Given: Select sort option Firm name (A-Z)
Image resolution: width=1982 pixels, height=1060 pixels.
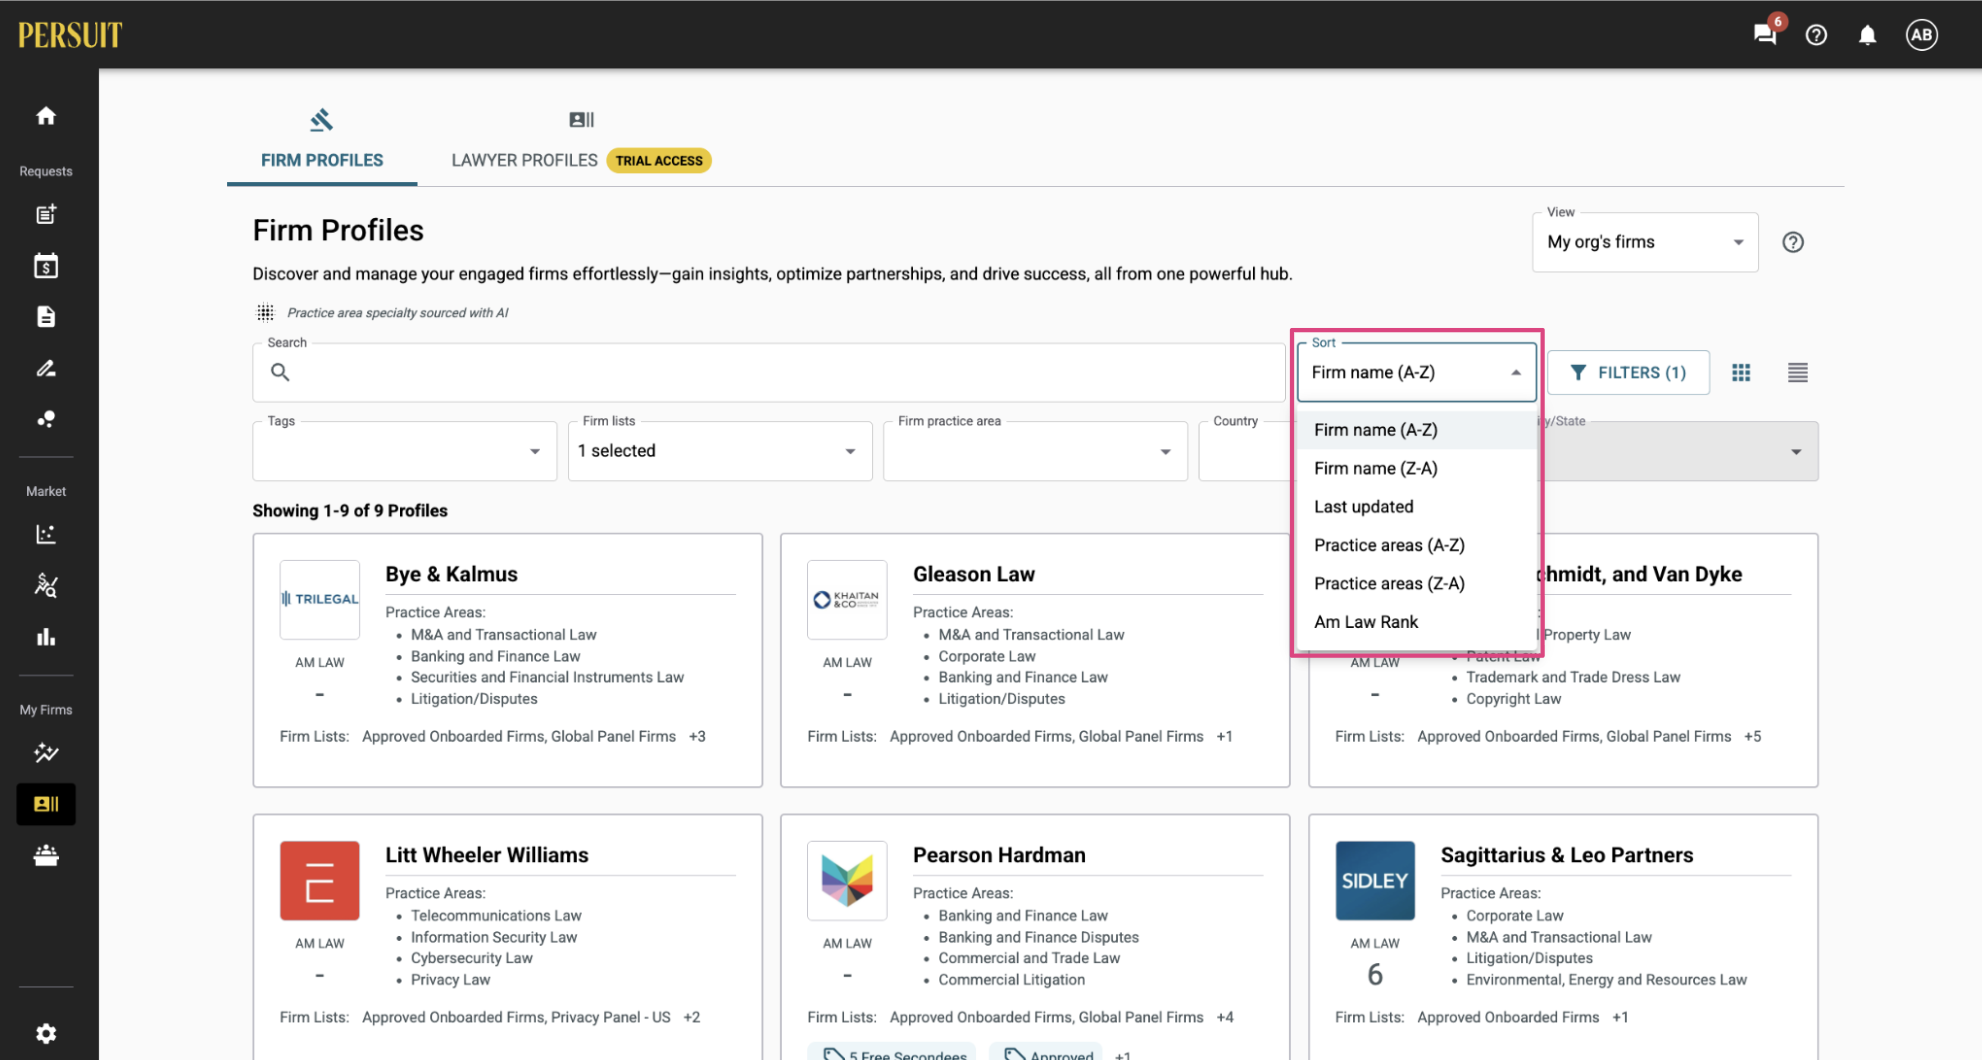Looking at the screenshot, I should pyautogui.click(x=1416, y=430).
